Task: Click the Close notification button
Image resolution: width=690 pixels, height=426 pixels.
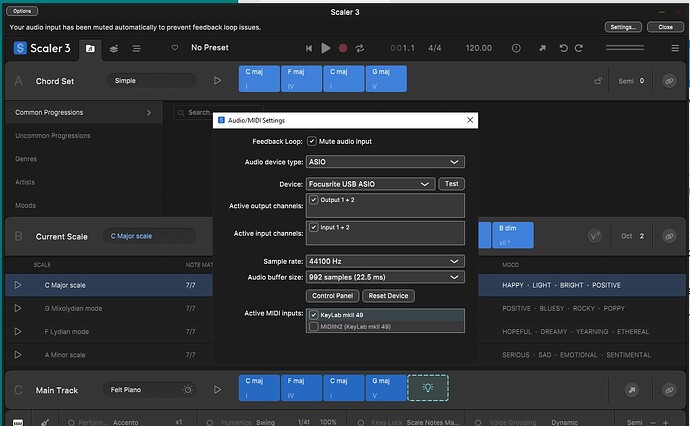Action: point(665,27)
